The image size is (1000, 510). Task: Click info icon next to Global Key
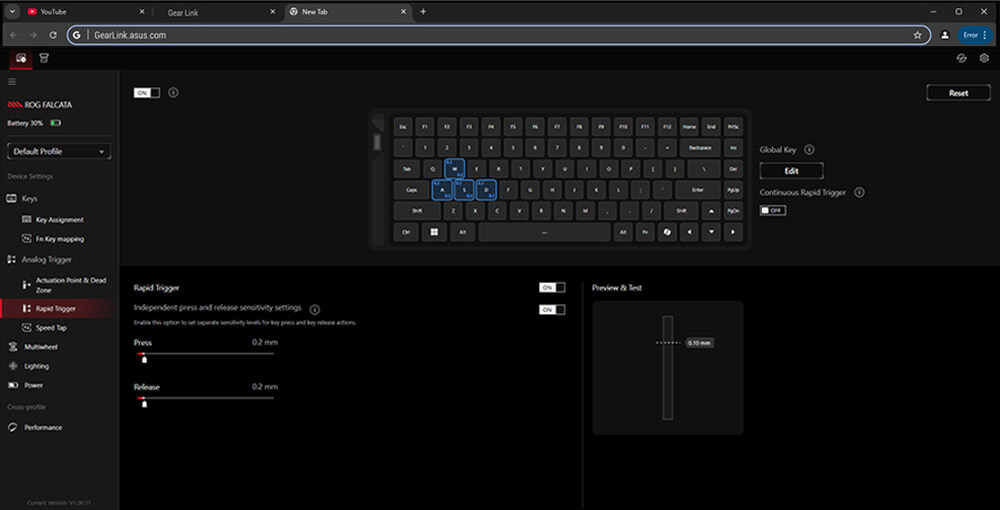point(809,150)
